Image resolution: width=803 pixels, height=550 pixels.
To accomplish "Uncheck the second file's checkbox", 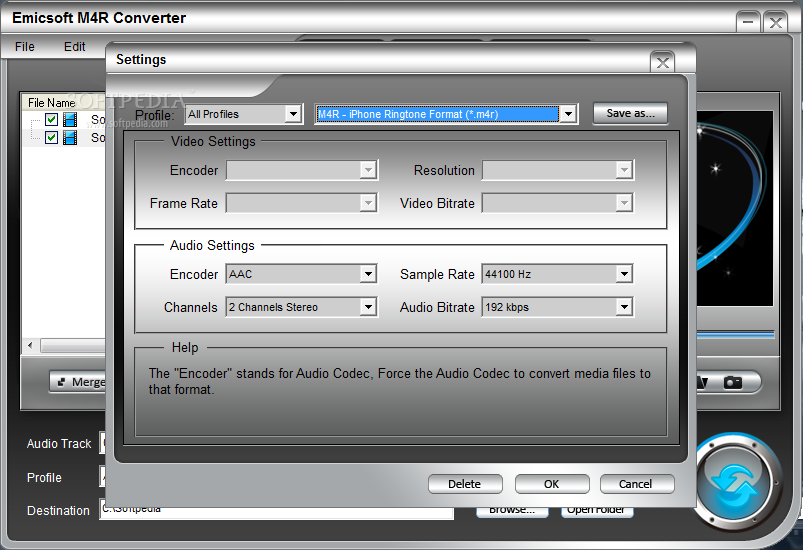I will 51,137.
